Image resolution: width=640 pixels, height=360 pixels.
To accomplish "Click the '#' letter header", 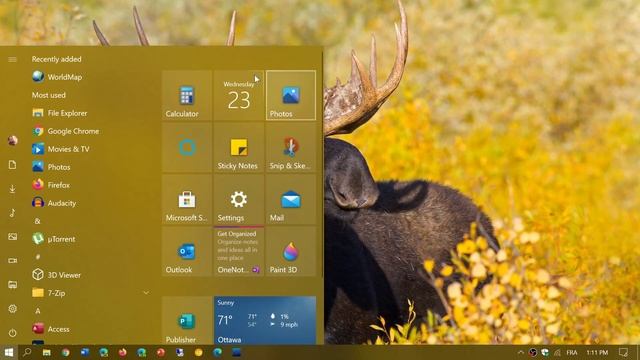I will coord(38,257).
